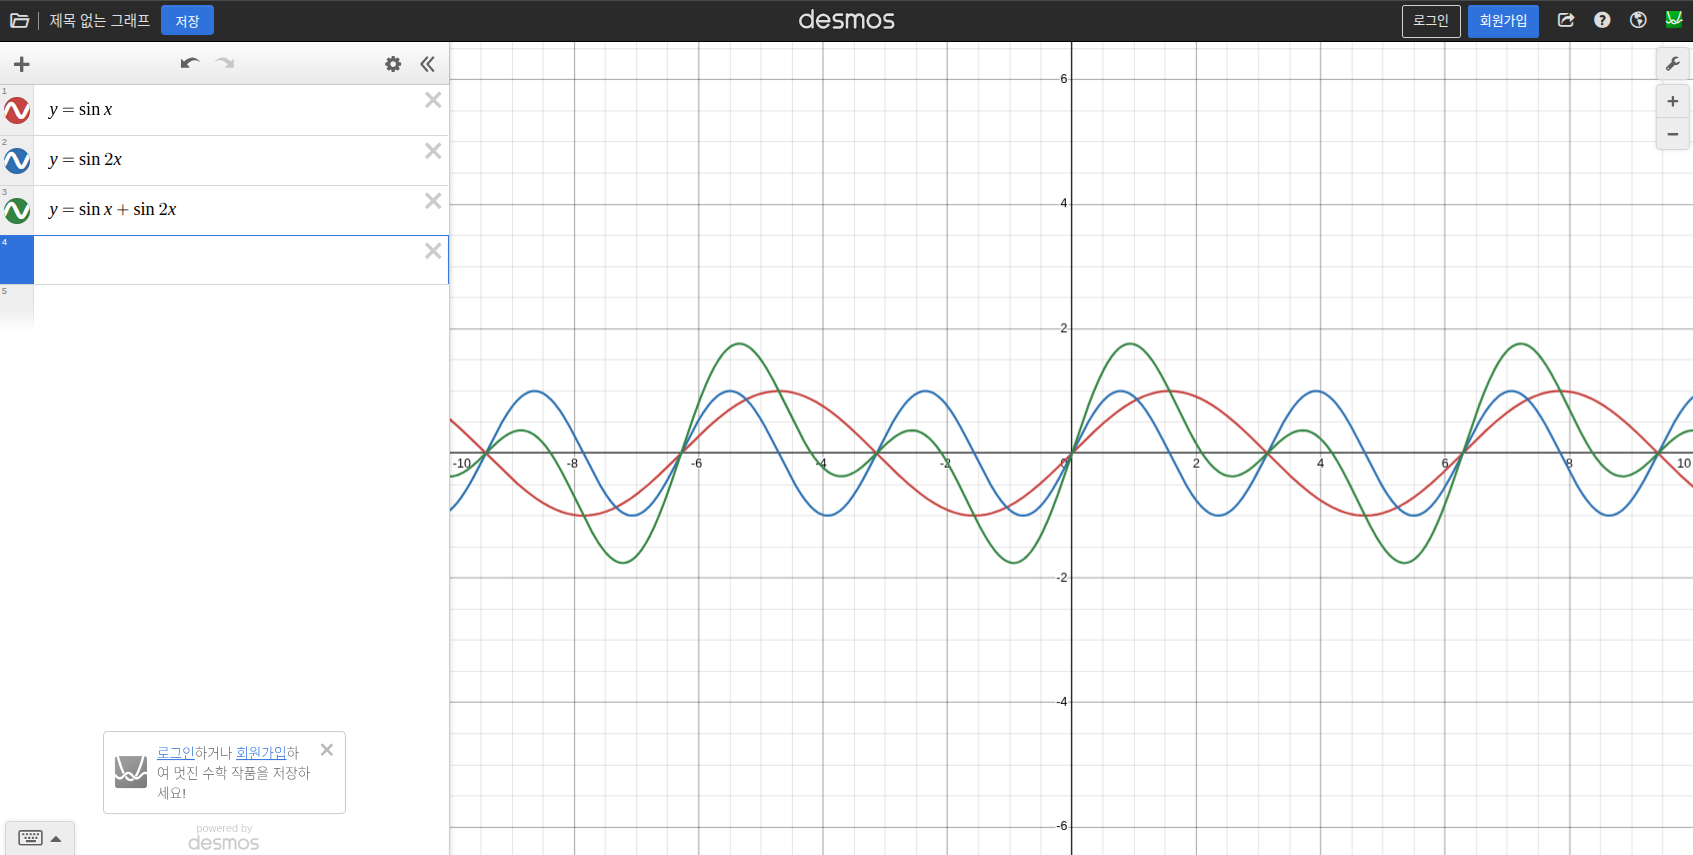
Task: Open the graph file folder icon
Action: [x=19, y=20]
